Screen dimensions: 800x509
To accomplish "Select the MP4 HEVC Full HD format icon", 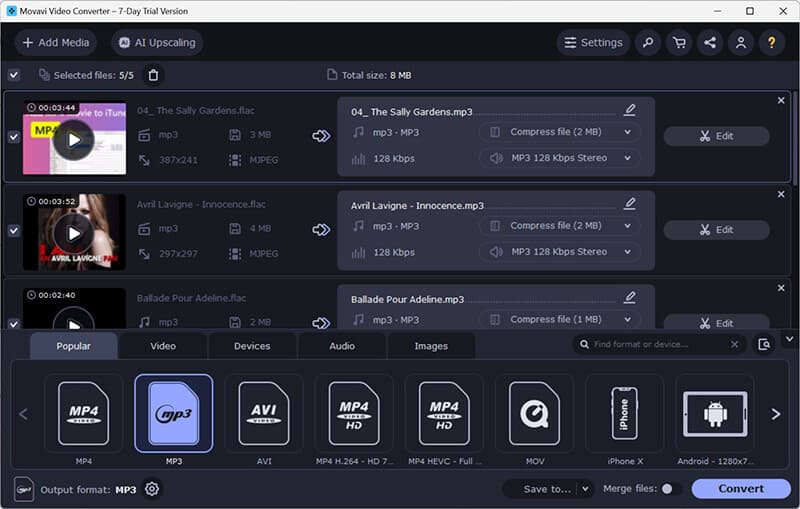I will pyautogui.click(x=444, y=414).
